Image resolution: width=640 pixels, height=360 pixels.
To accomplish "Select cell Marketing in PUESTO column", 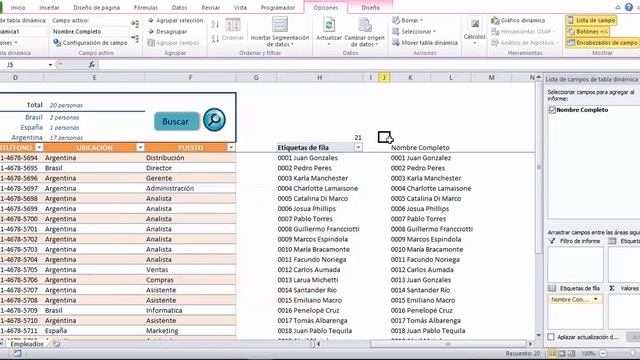I will (190, 331).
